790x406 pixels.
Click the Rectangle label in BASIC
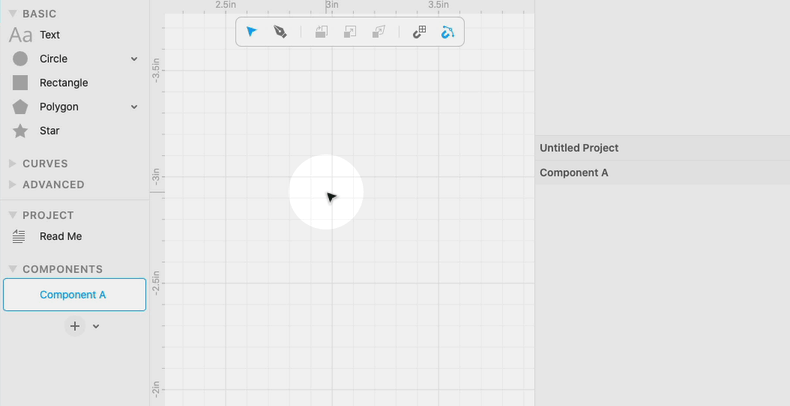(x=64, y=83)
